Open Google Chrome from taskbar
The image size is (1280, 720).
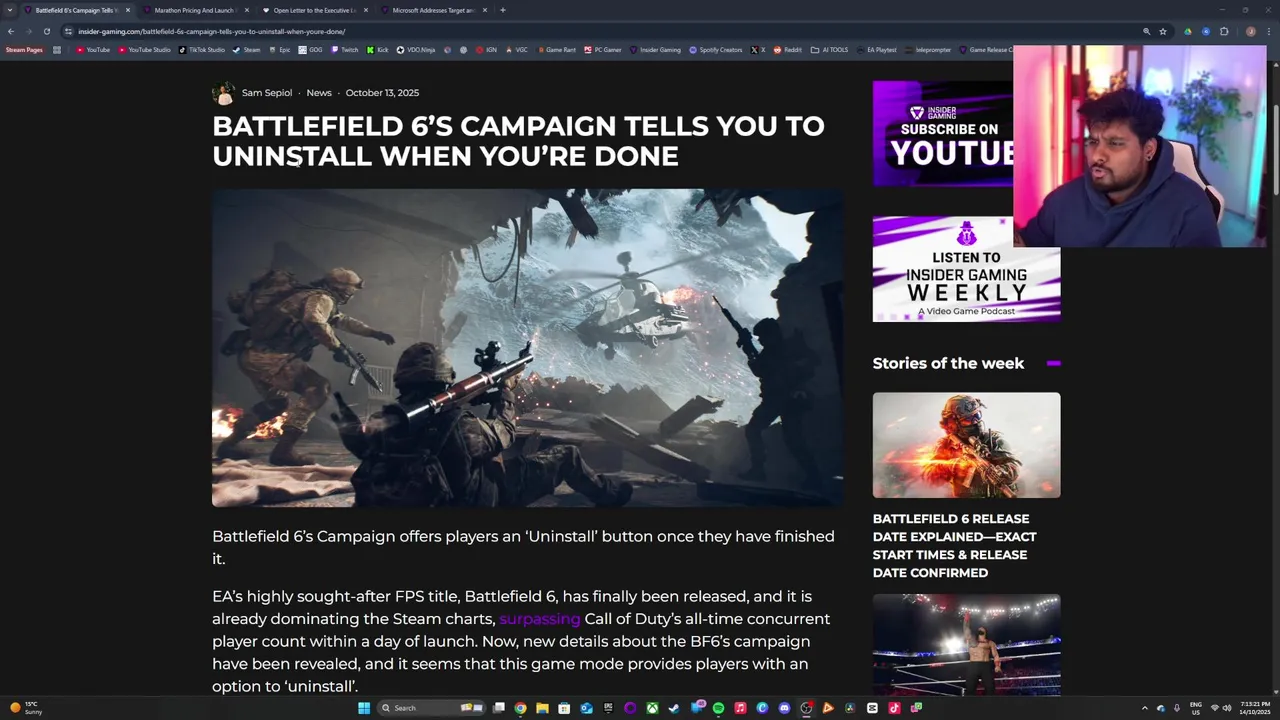coord(520,708)
